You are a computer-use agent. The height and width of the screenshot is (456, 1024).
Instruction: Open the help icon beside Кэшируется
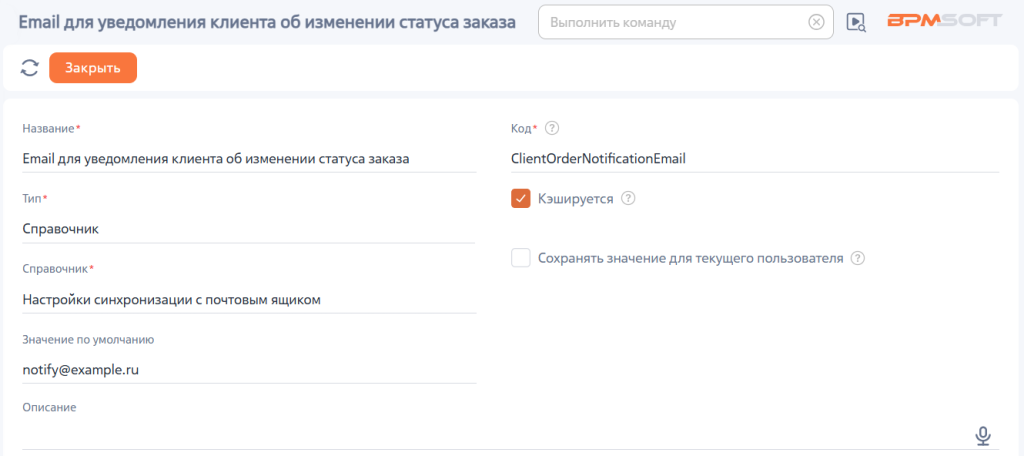click(628, 199)
